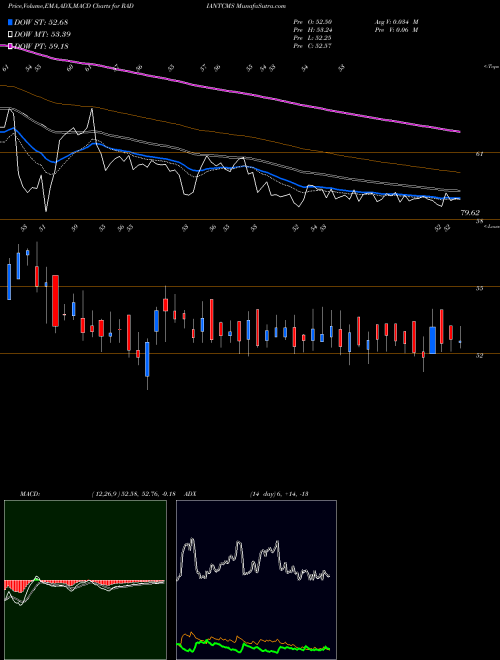
Task: Click the 'Pre O: 52.50' value
Action: point(313,22)
